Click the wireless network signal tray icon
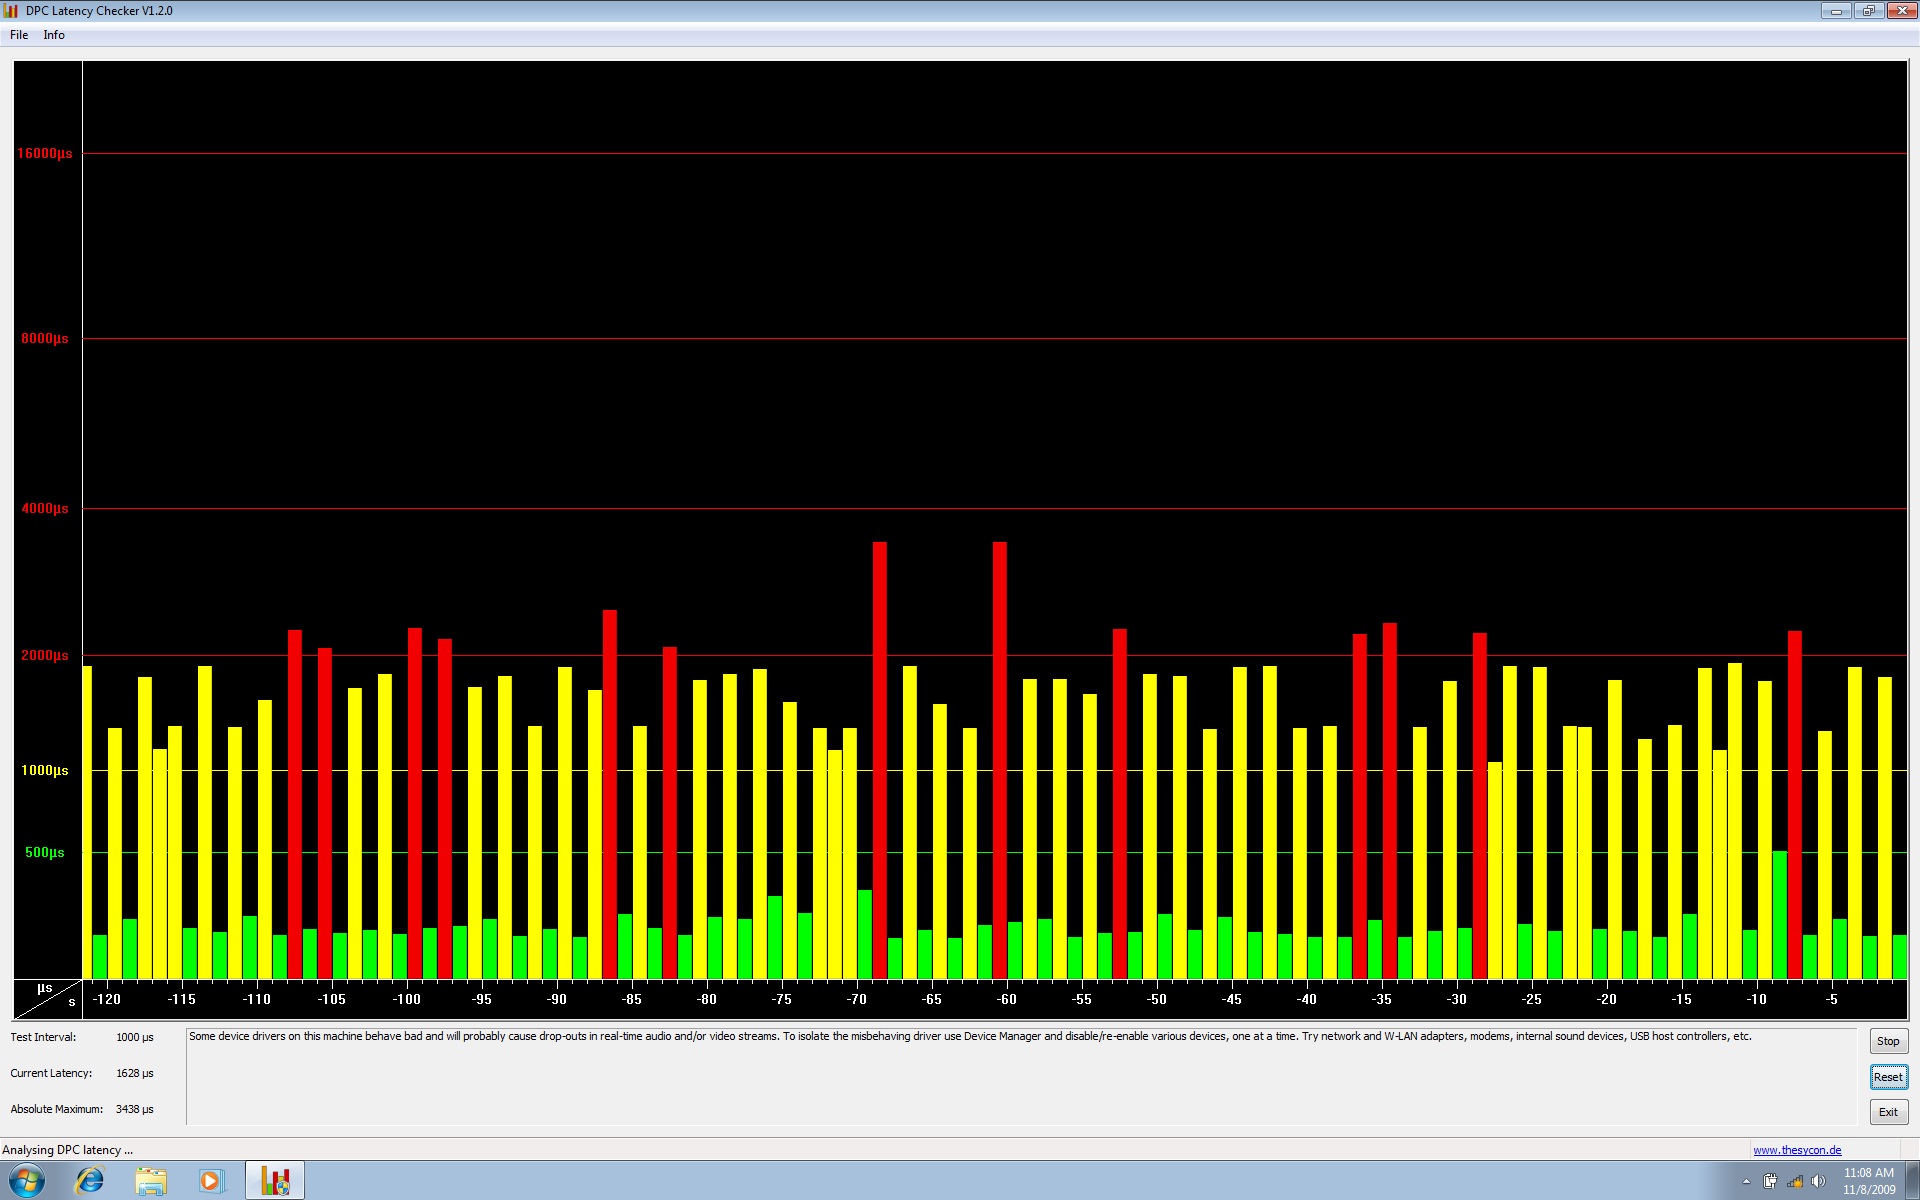This screenshot has height=1200, width=1920. pos(1795,1181)
